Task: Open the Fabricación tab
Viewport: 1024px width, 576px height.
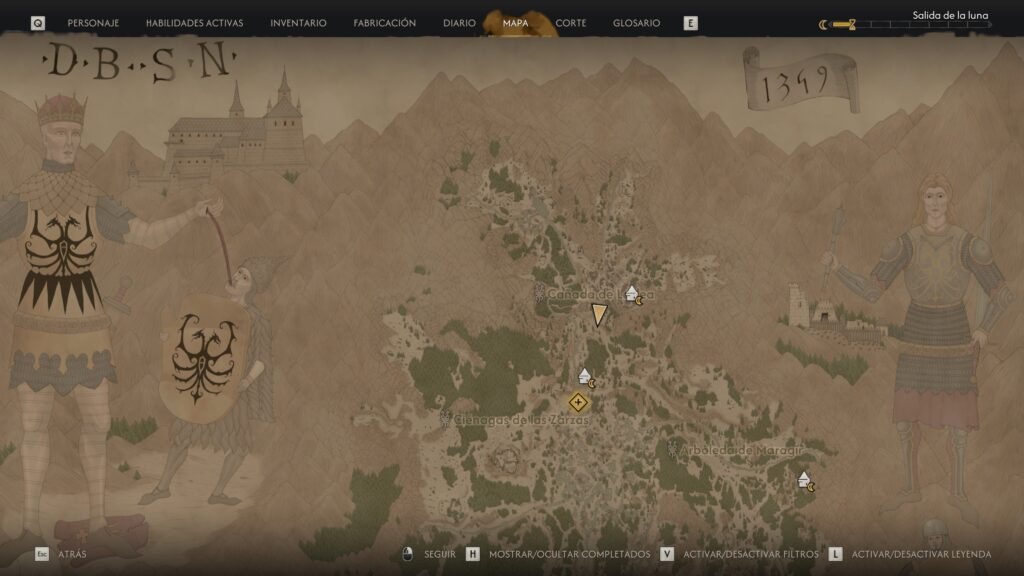Action: [385, 23]
